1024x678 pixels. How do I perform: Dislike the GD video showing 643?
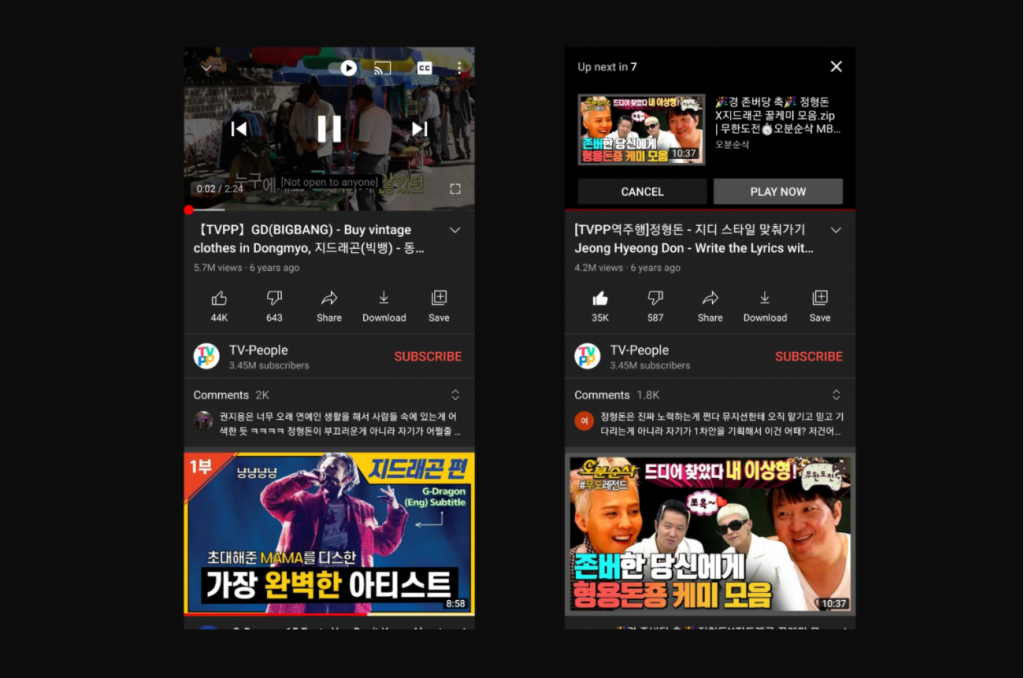coord(274,306)
